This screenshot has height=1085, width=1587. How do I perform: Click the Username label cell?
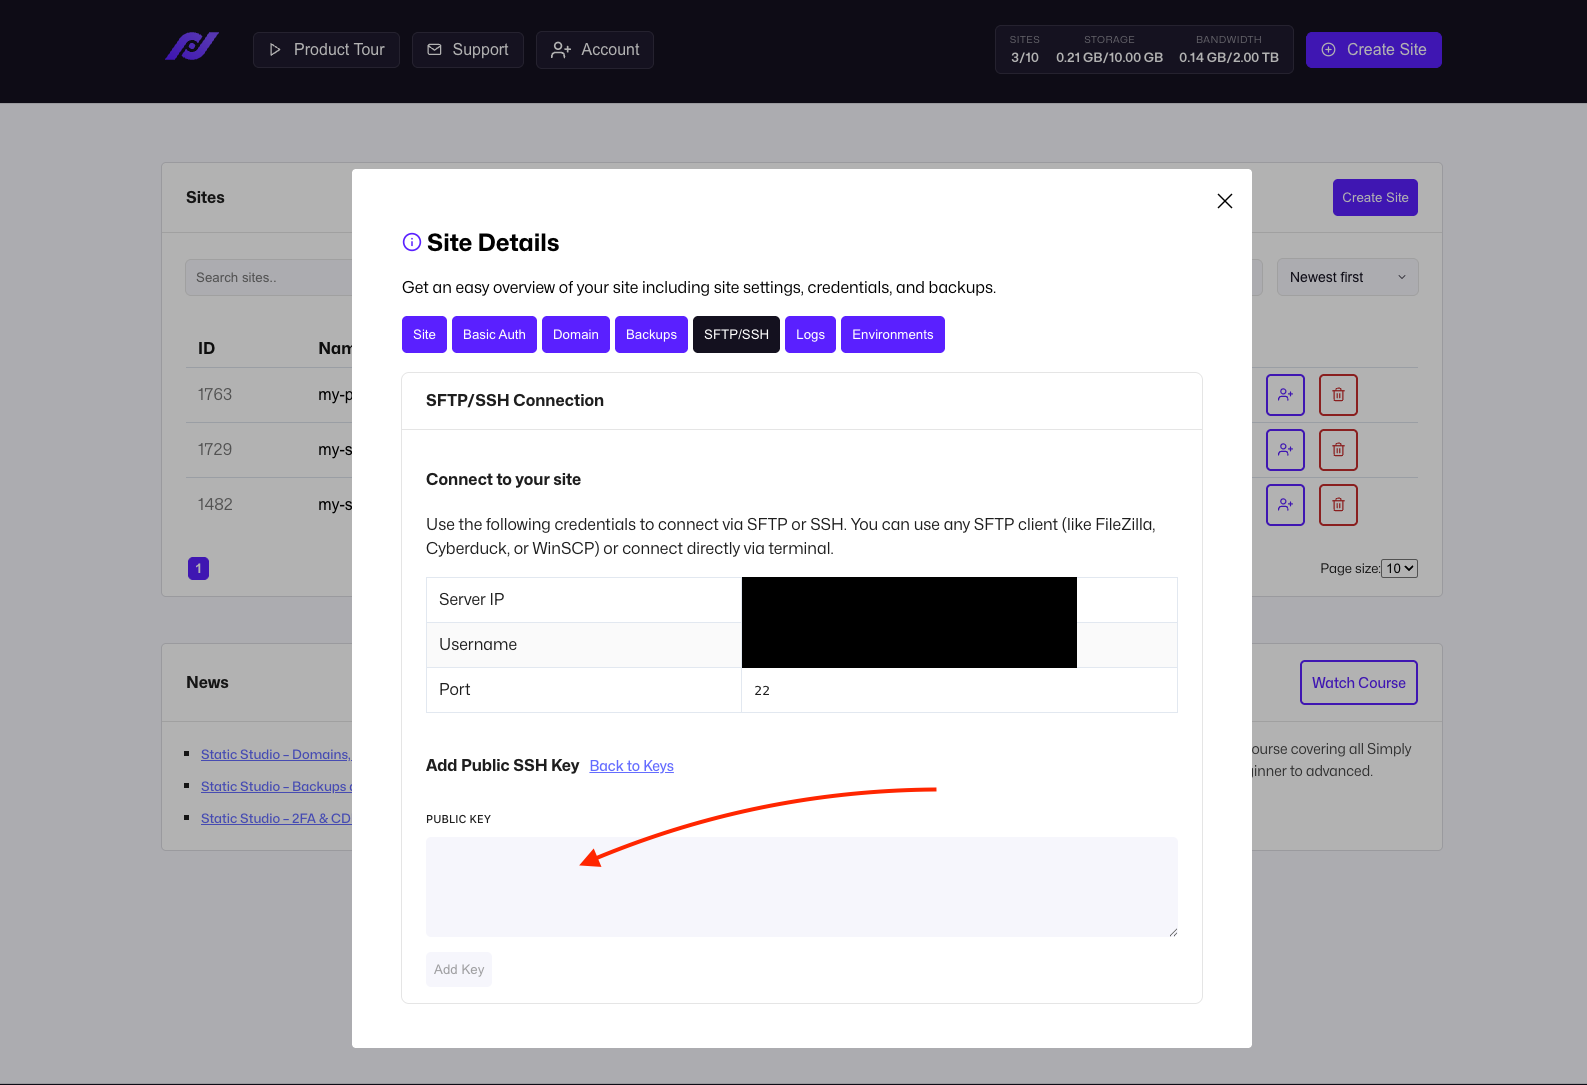pos(584,645)
